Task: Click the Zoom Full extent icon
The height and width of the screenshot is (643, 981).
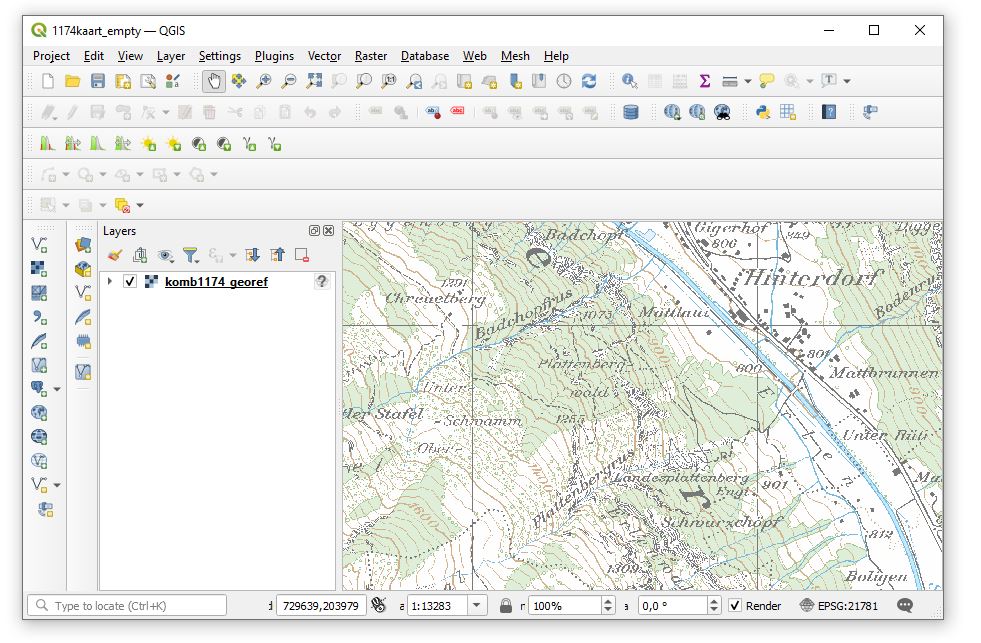Action: click(x=314, y=81)
